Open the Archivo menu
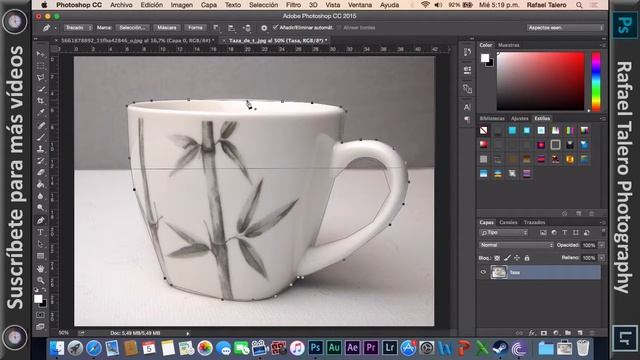Screen dimensions: 640x360 click(121, 5)
